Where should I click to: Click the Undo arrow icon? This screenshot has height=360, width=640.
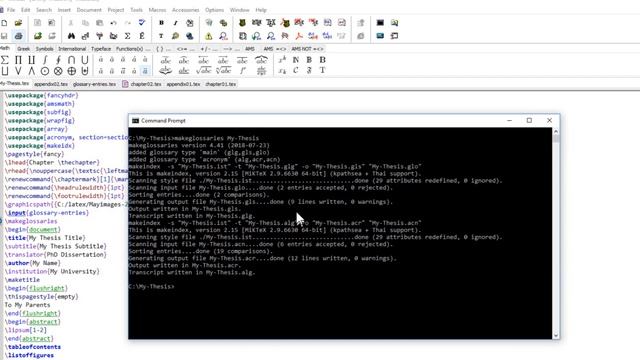pyautogui.click(x=113, y=23)
